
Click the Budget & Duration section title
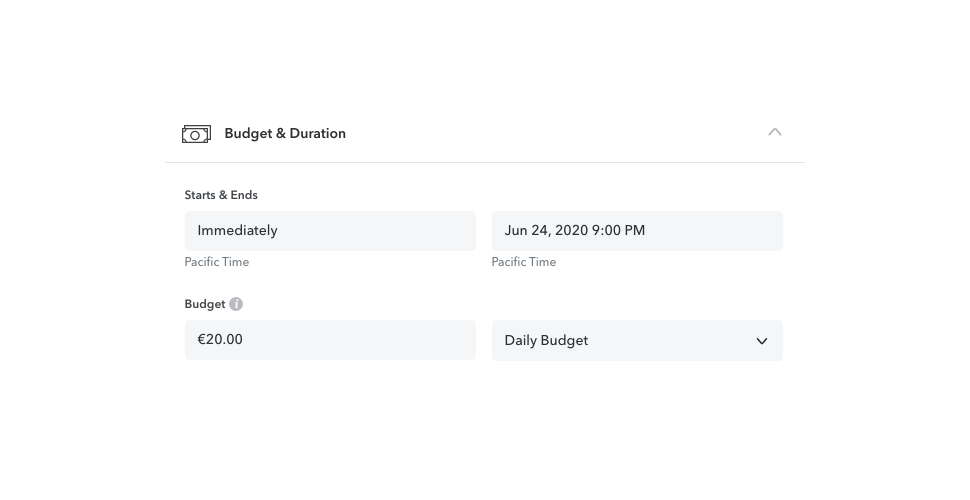coord(285,134)
